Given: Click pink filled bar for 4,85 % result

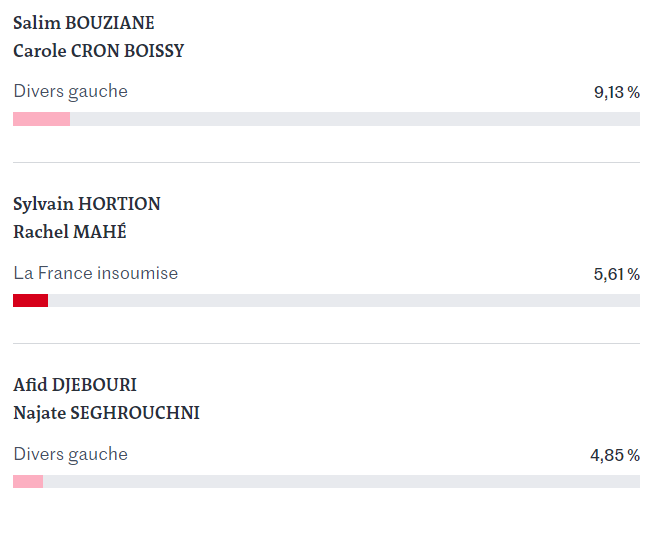Looking at the screenshot, I should 28,481.
